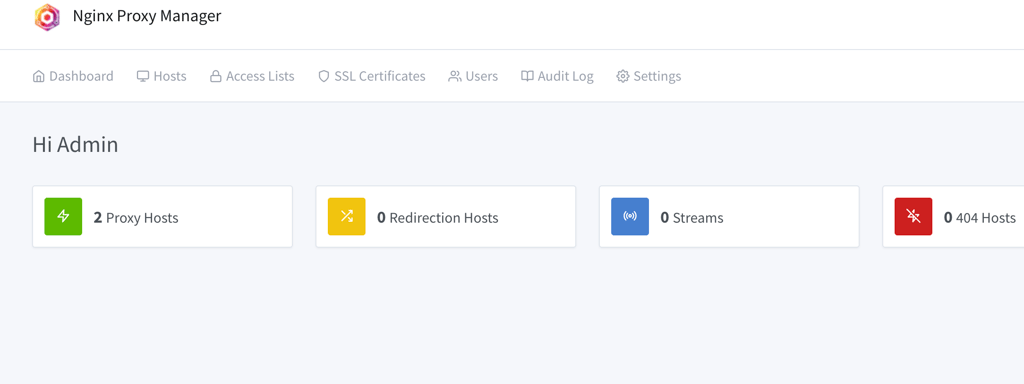Click the blue broadcast Streams icon

tap(630, 217)
